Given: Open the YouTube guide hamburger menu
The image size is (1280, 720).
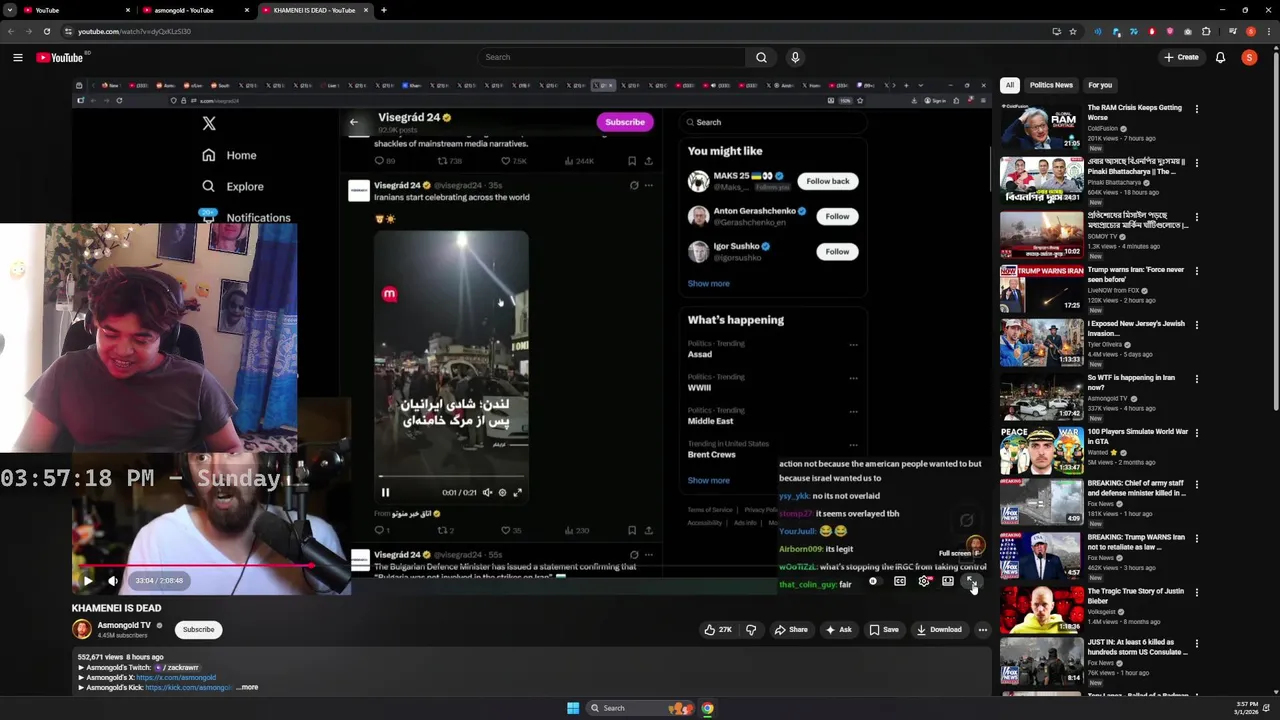Looking at the screenshot, I should coord(18,57).
